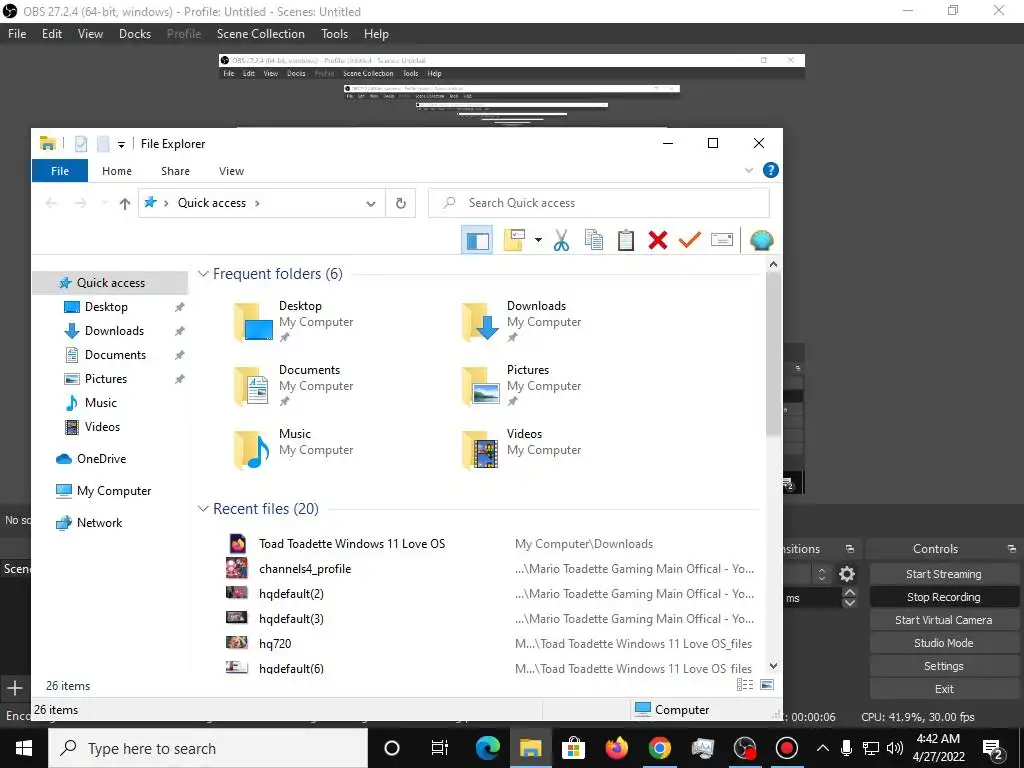1024x768 pixels.
Task: Open Microsoft Edge from taskbar
Action: [x=487, y=748]
